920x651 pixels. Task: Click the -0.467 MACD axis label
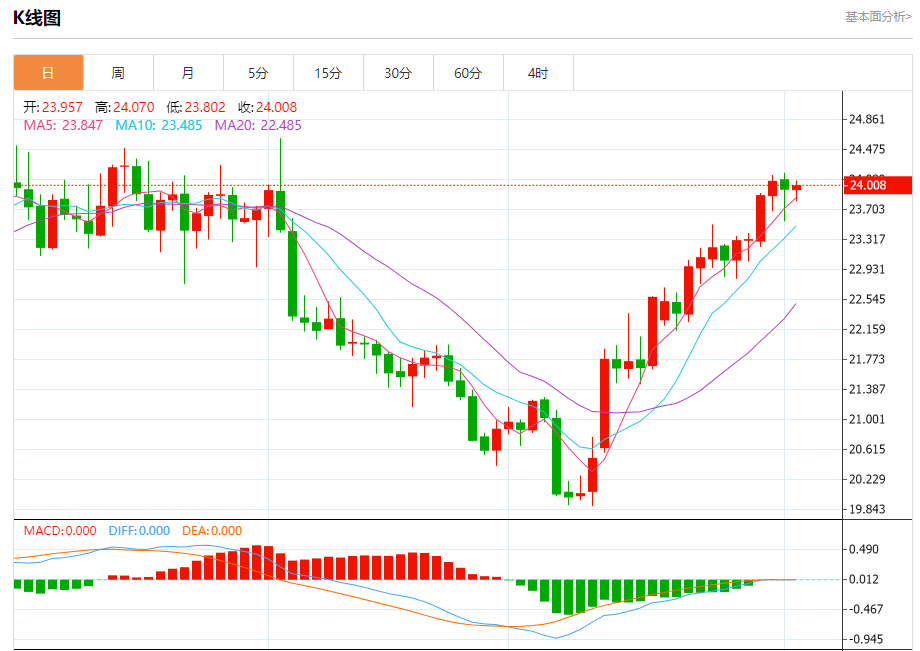(x=865, y=609)
